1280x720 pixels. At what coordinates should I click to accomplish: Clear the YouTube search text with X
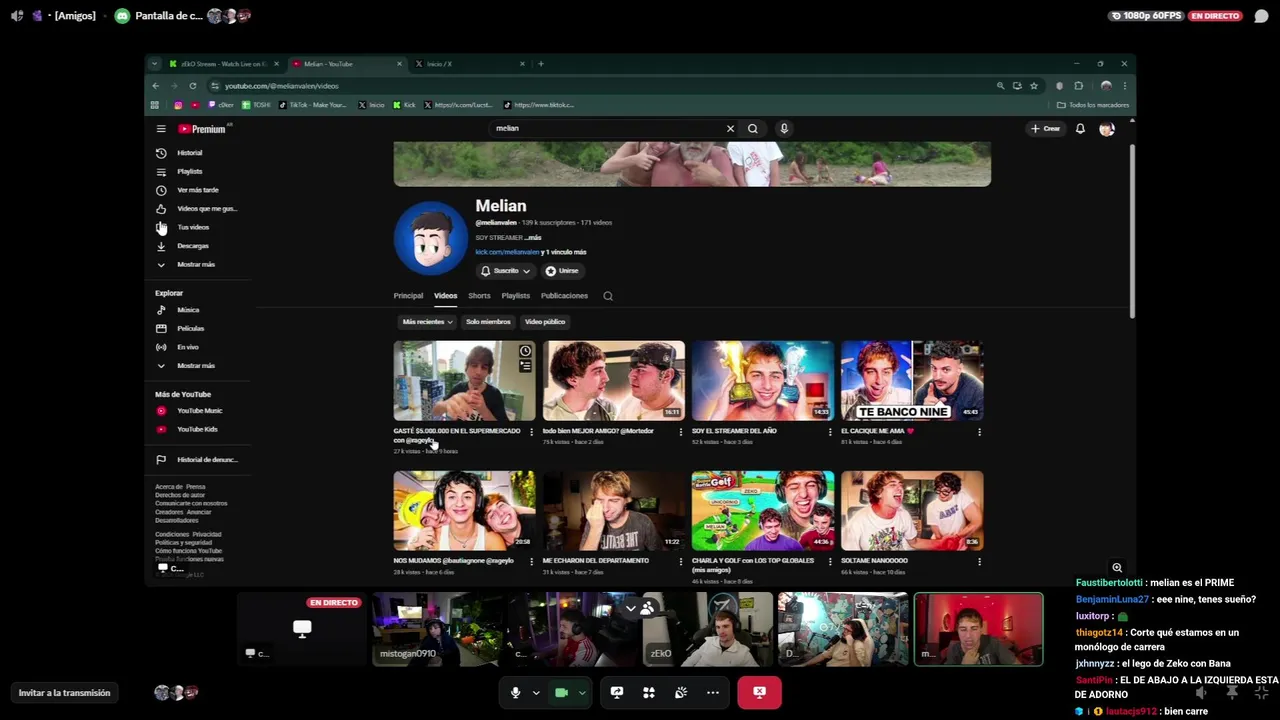[730, 128]
